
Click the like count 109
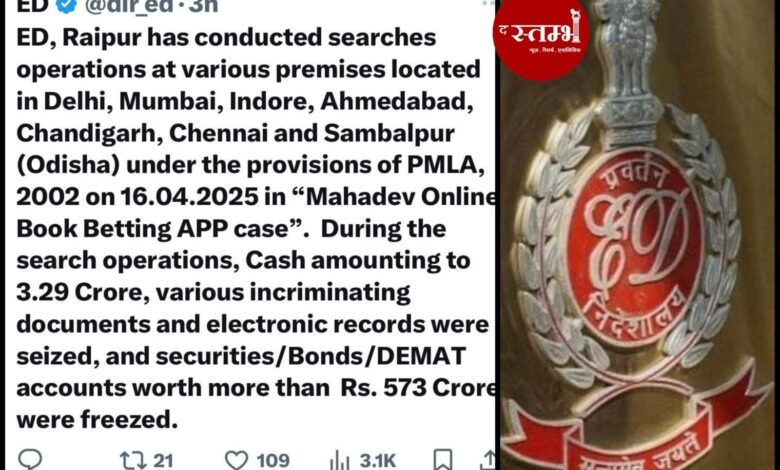(273, 461)
